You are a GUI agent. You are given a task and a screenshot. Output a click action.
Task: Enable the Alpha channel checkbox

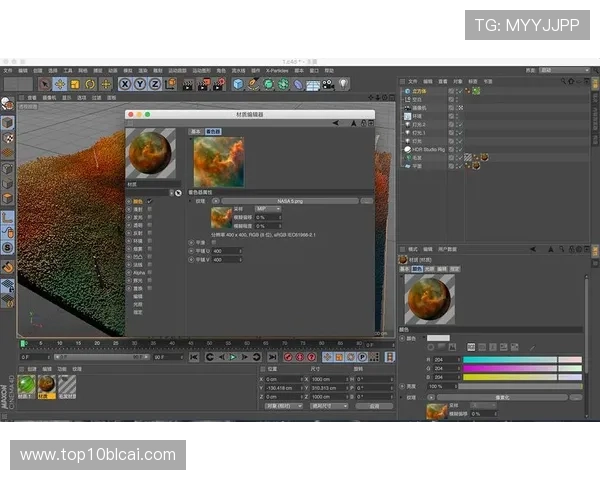tap(149, 270)
